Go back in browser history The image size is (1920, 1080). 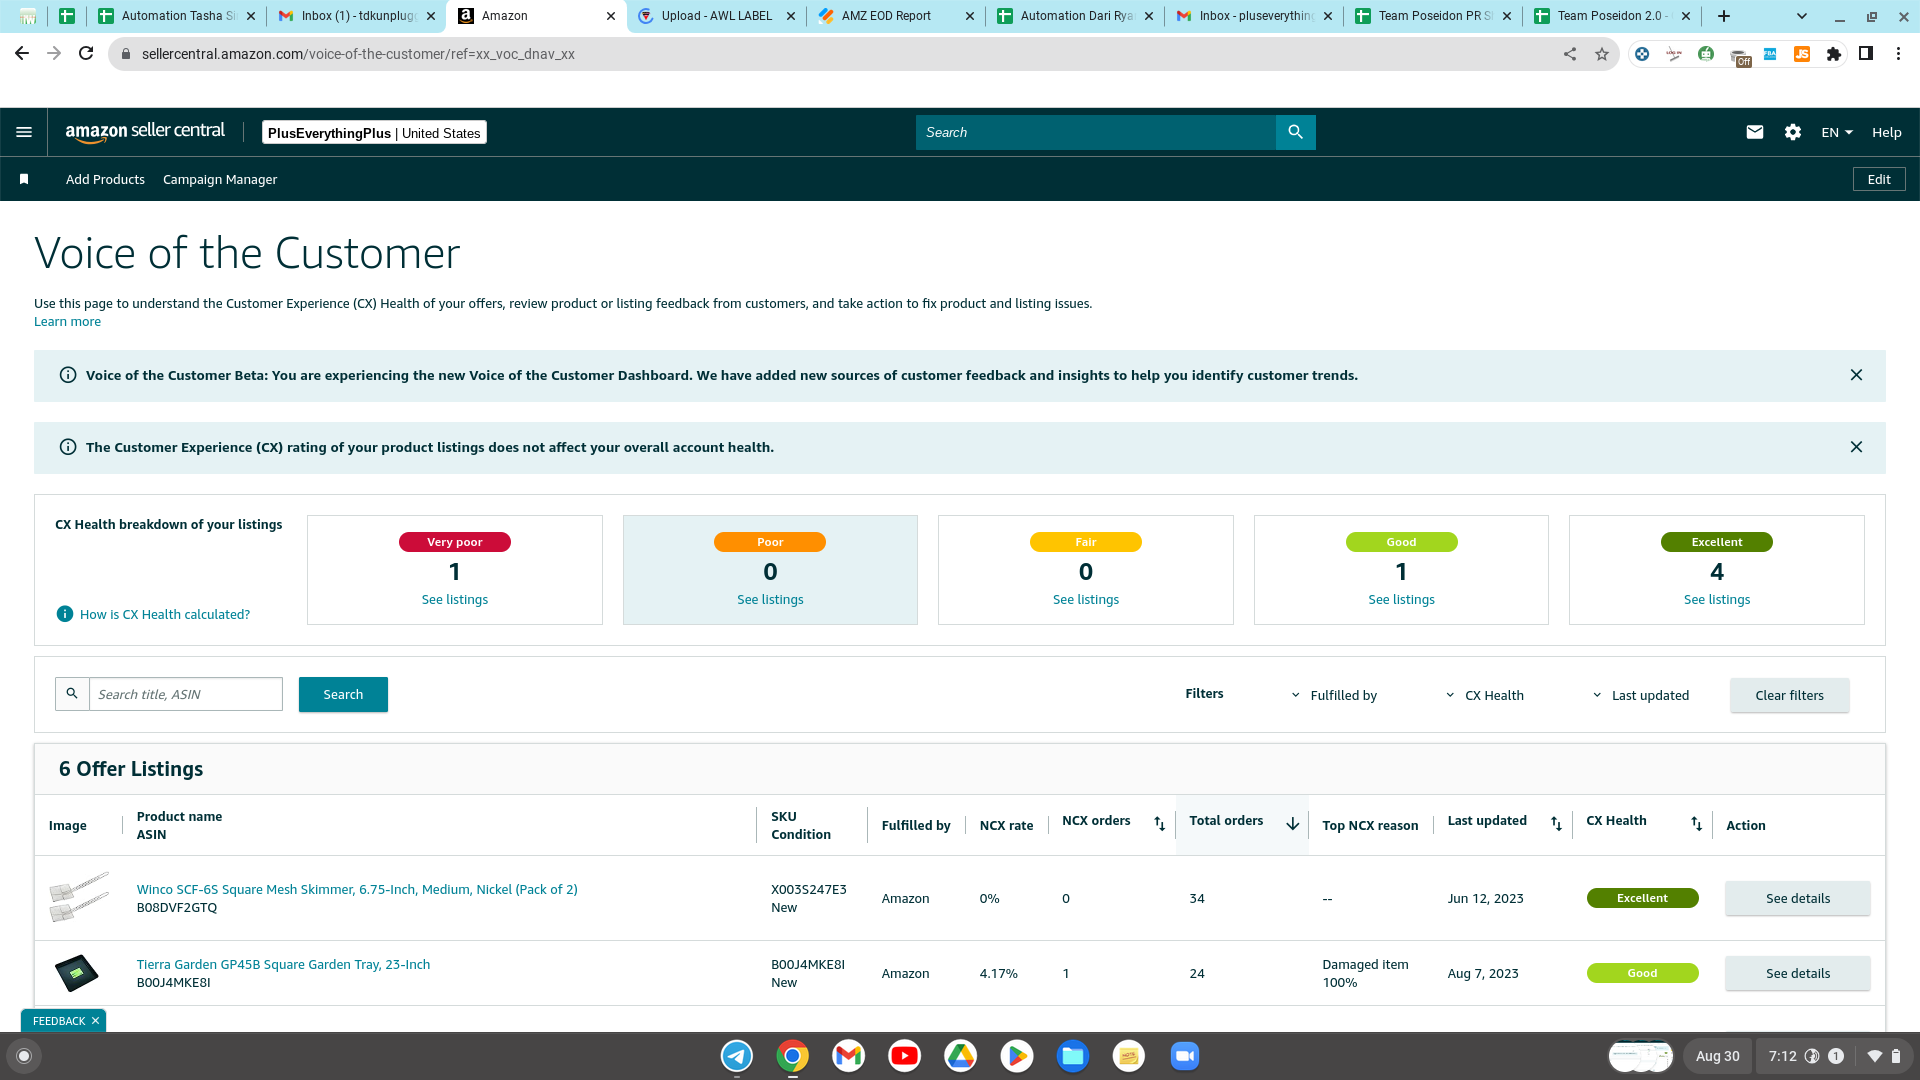[x=22, y=54]
